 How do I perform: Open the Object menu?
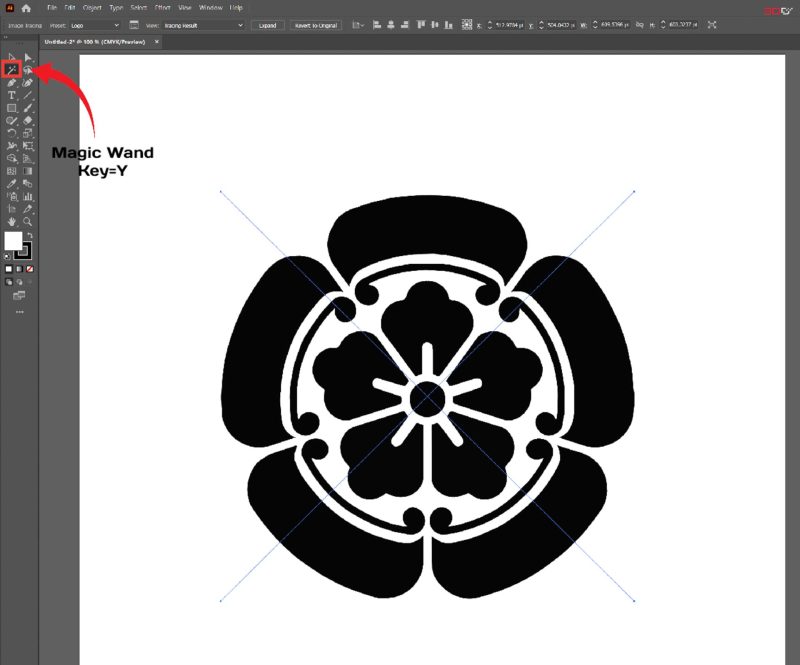click(92, 8)
